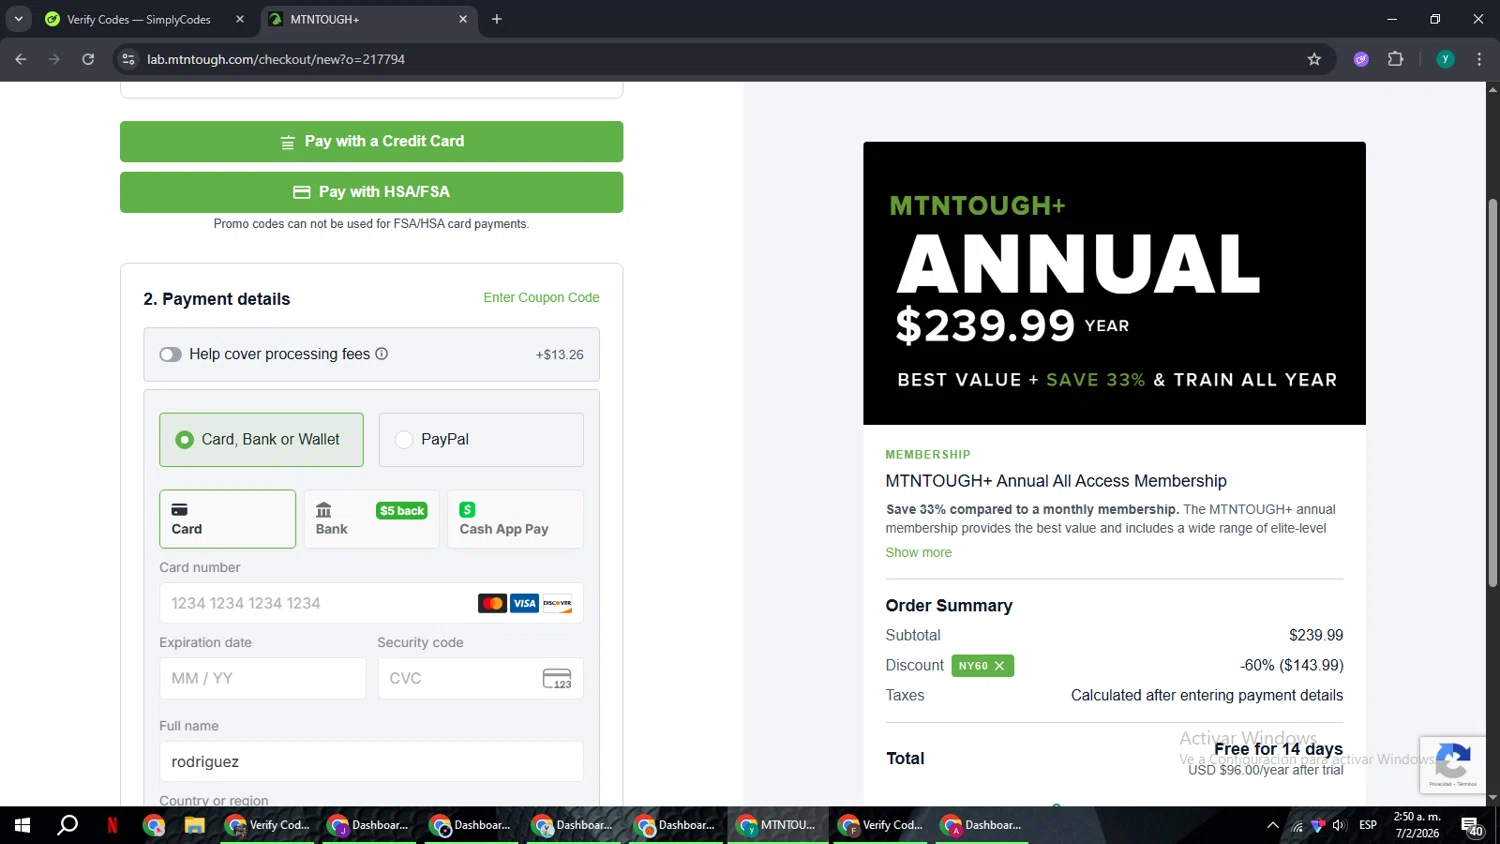
Task: Select PayPal payment option
Action: point(481,440)
